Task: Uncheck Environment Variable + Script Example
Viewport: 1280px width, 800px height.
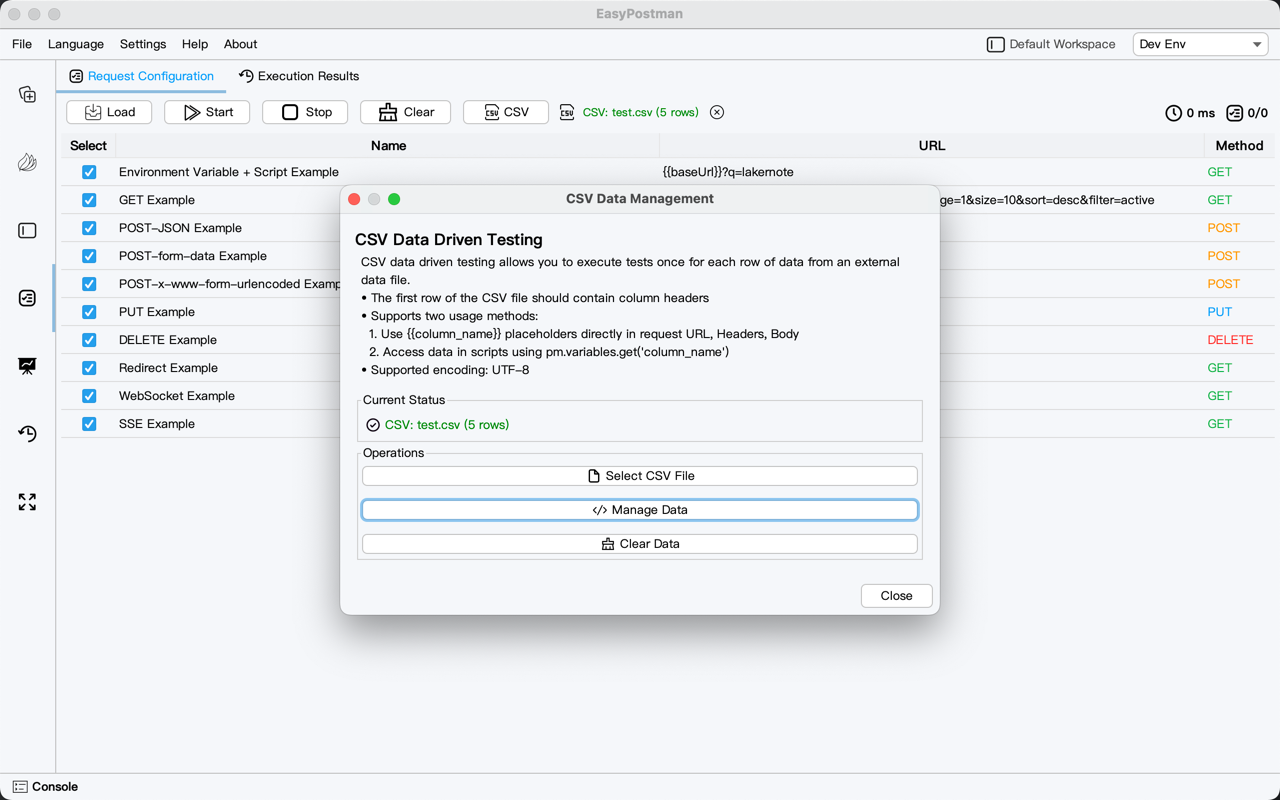Action: (89, 172)
